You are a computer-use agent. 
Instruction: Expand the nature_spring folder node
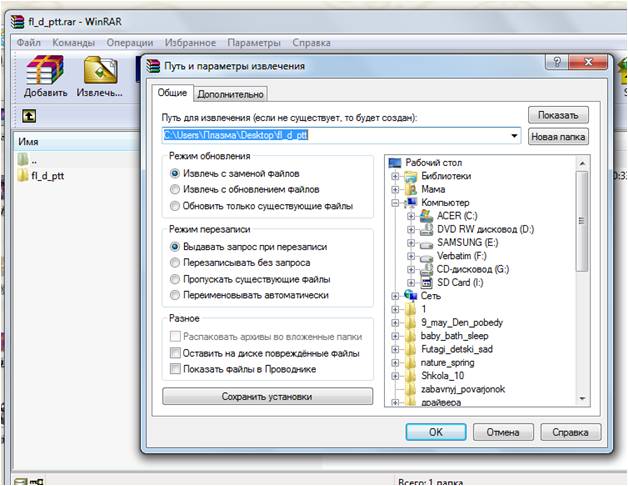[x=395, y=363]
